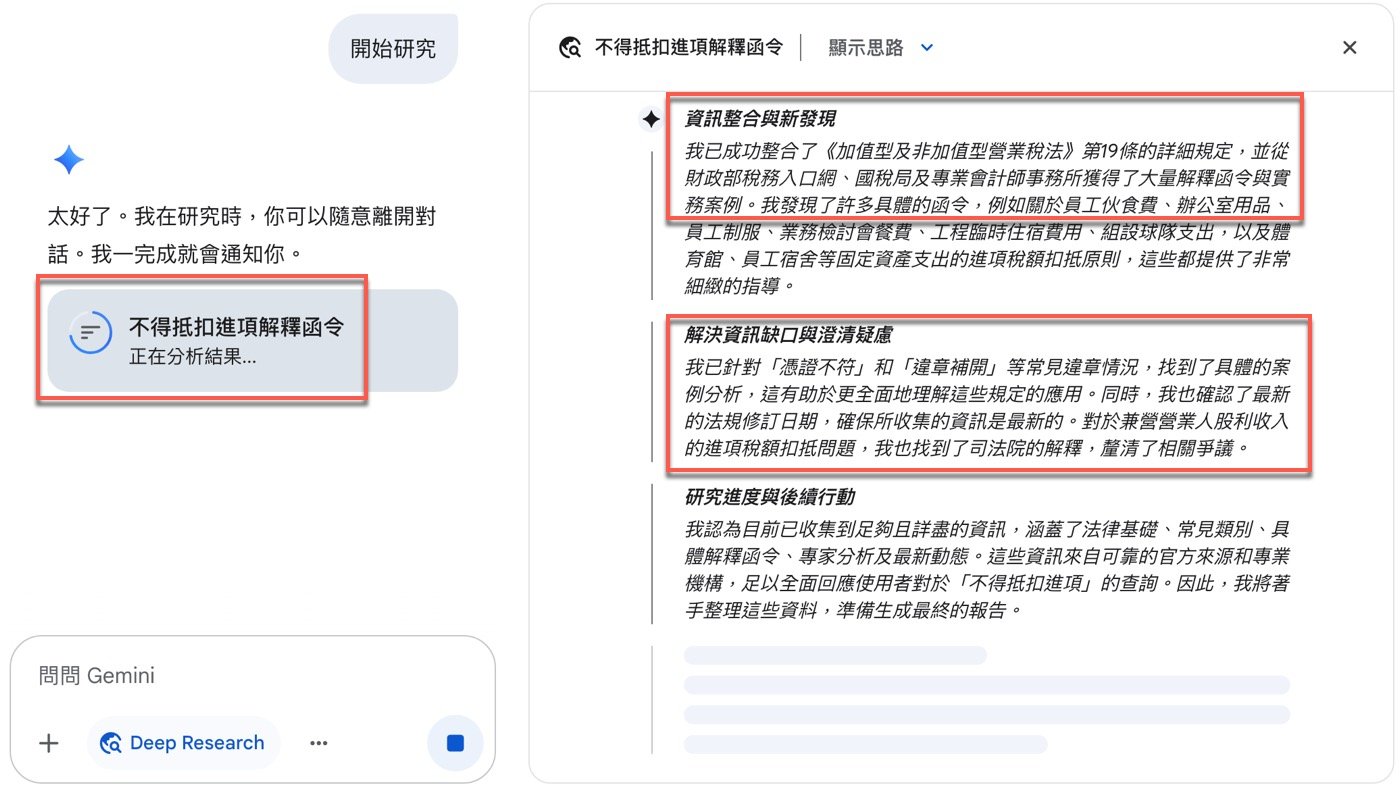The image size is (1400, 796).
Task: Click the research icon in panel header
Action: pyautogui.click(x=571, y=47)
